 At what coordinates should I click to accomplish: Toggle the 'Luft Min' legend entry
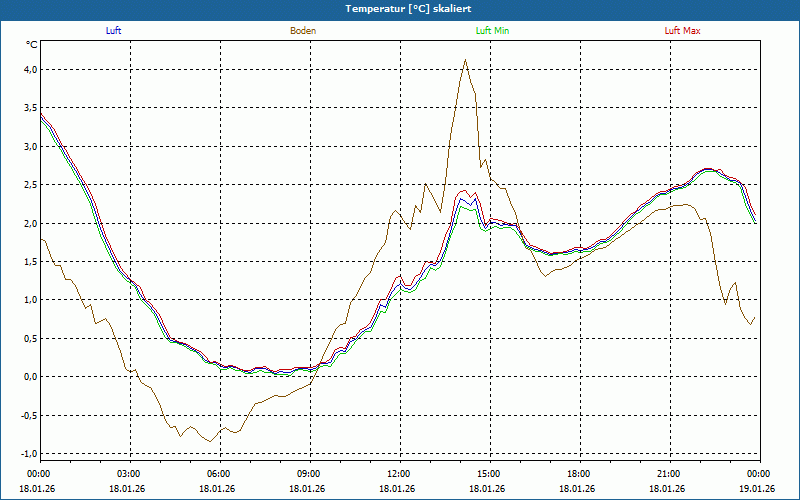click(492, 31)
